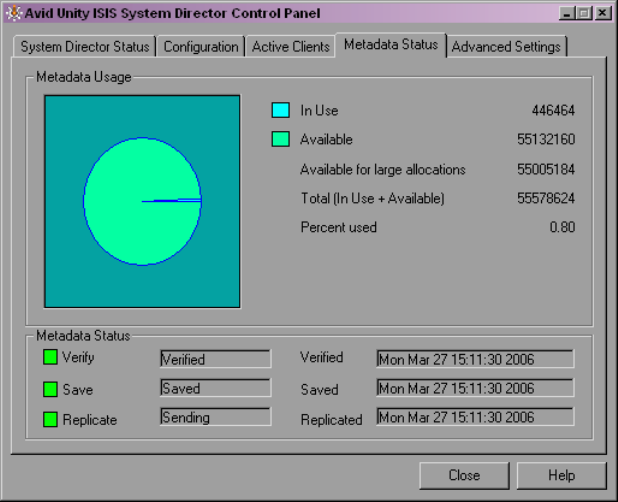Click the Saved timestamp field
This screenshot has width=618, height=502.
475,388
